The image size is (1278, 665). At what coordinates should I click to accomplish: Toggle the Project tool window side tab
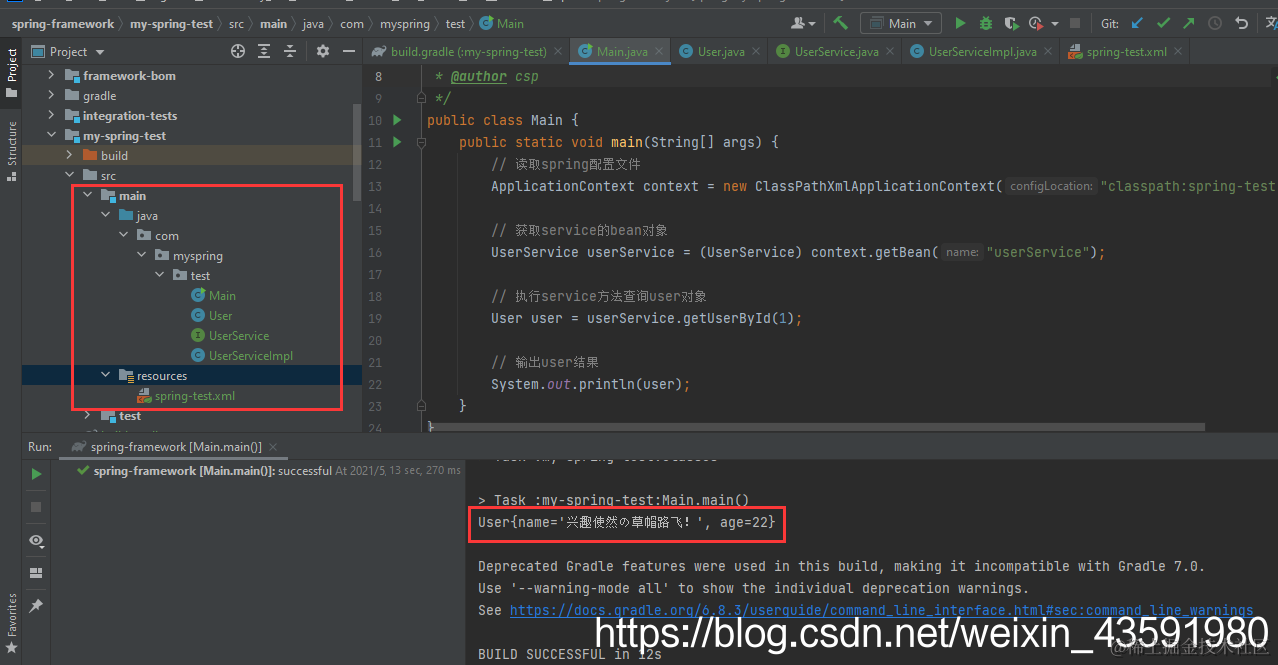coord(11,72)
